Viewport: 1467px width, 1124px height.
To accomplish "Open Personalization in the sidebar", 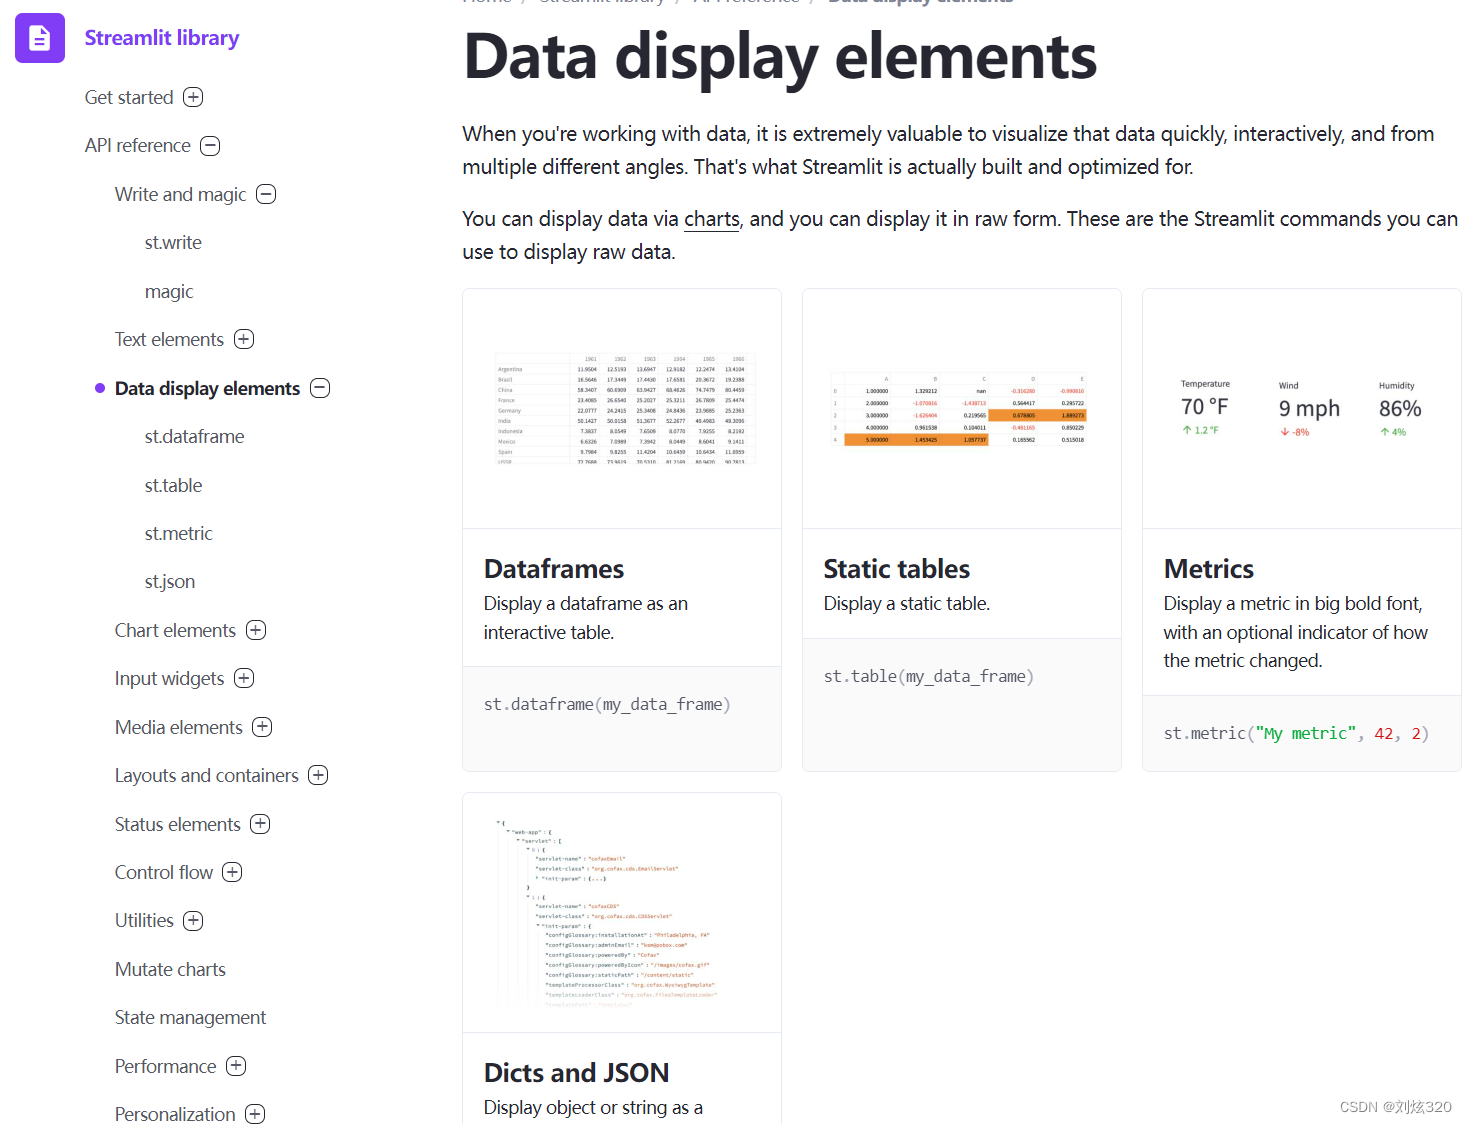I will [175, 1114].
